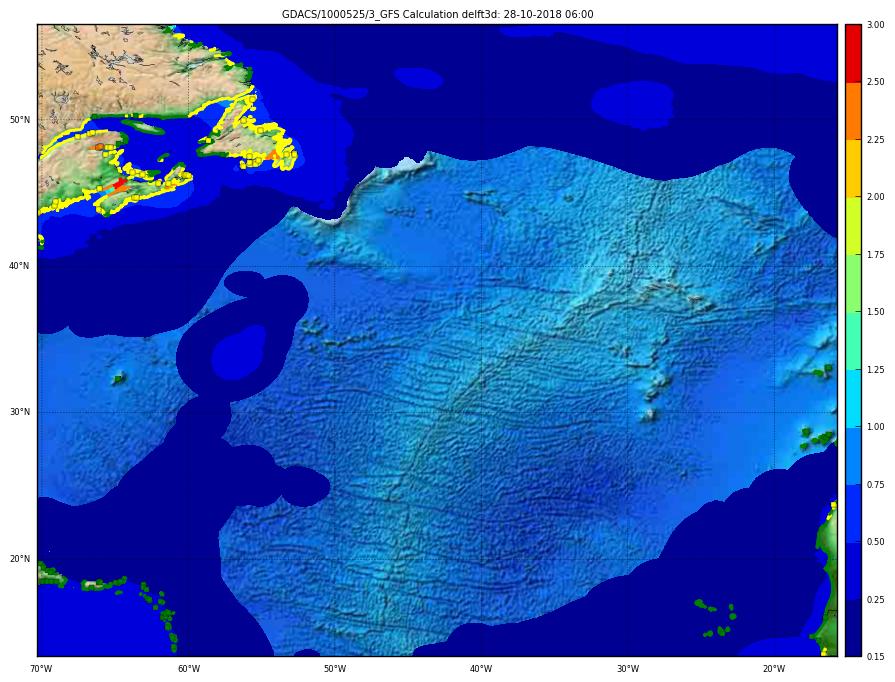Click the 3.00 label on the color bar

point(875,25)
